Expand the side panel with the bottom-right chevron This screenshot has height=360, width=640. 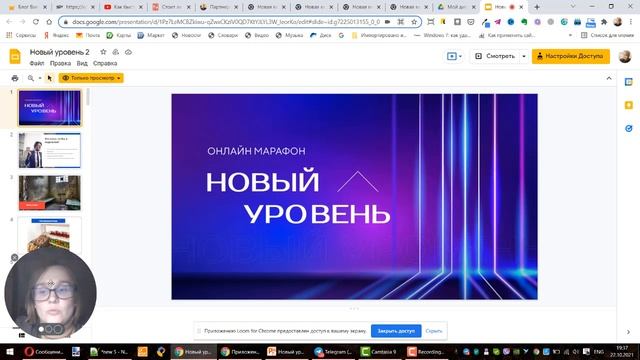[629, 332]
